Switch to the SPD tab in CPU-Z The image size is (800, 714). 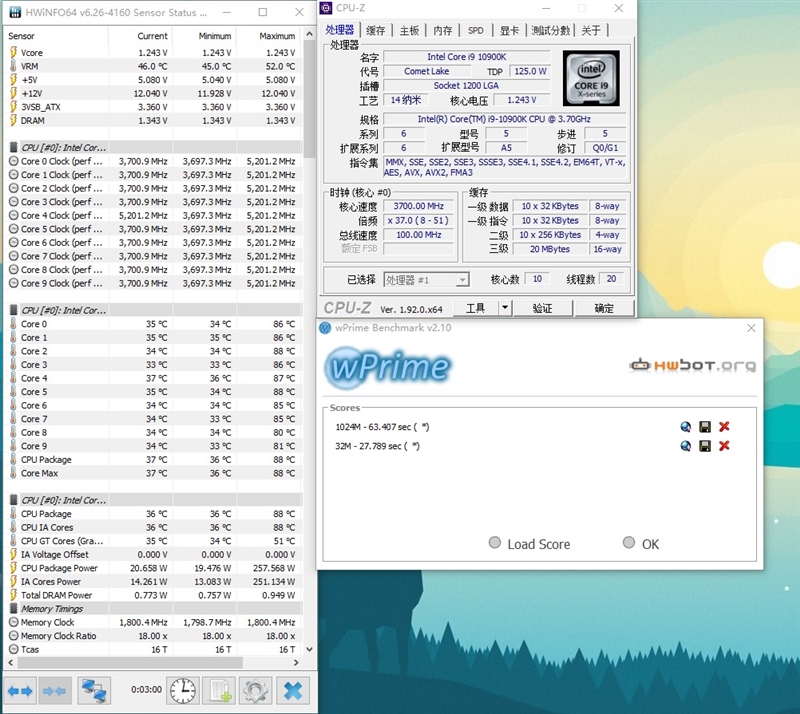tap(475, 31)
